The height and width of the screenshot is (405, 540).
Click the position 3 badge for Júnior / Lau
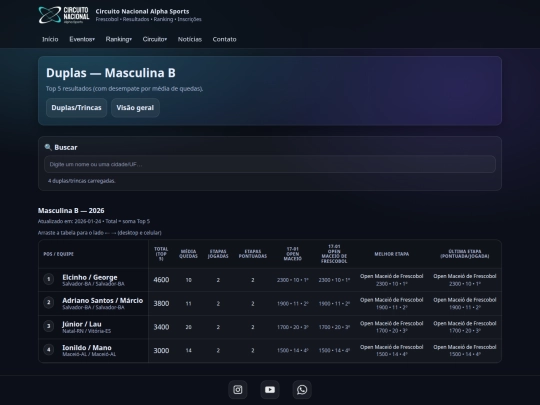click(x=49, y=326)
